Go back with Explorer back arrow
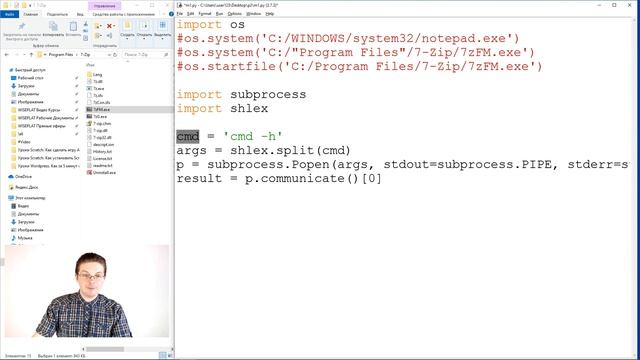 [7, 55]
